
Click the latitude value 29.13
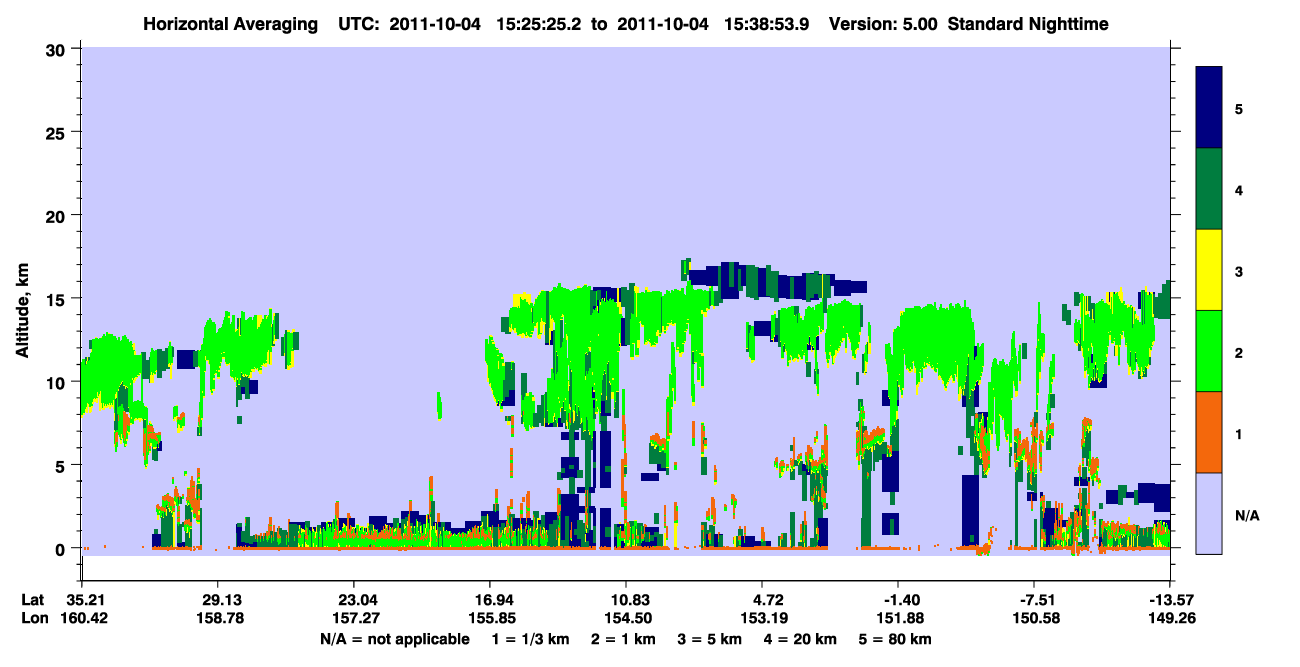(x=218, y=600)
